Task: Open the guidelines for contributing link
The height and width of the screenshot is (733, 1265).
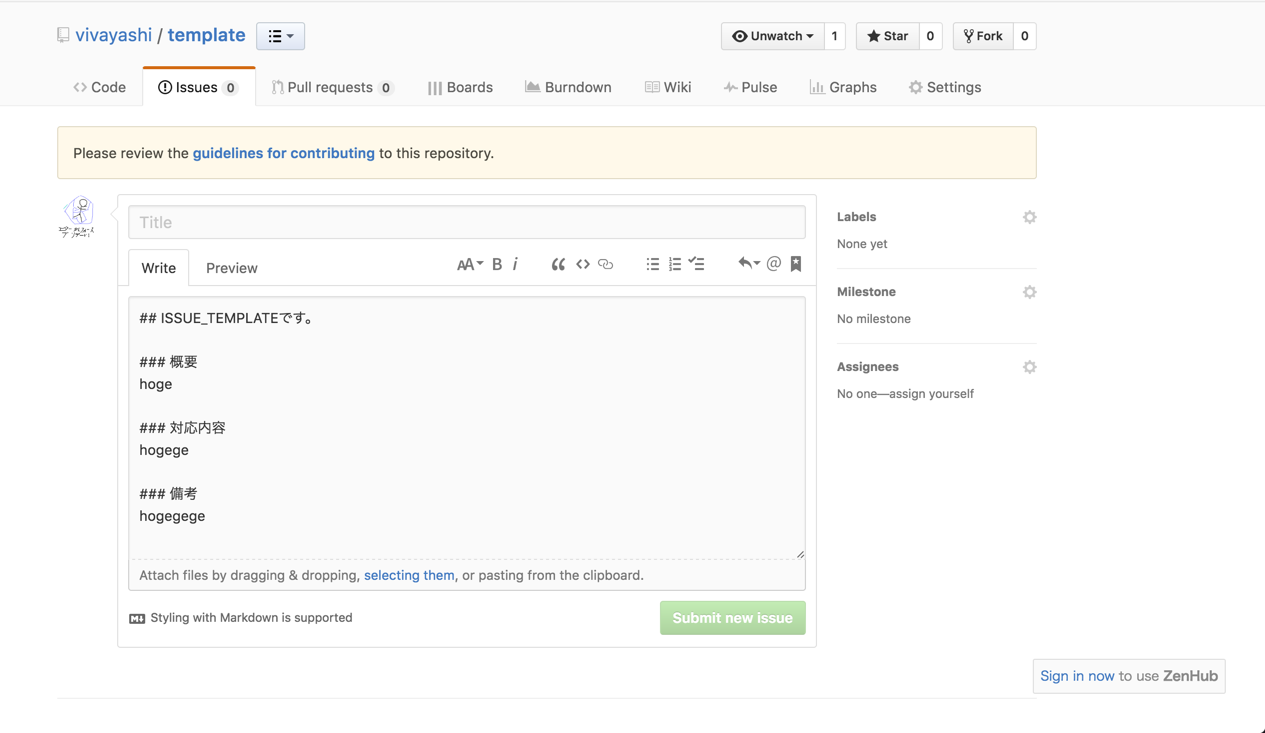Action: pos(283,153)
